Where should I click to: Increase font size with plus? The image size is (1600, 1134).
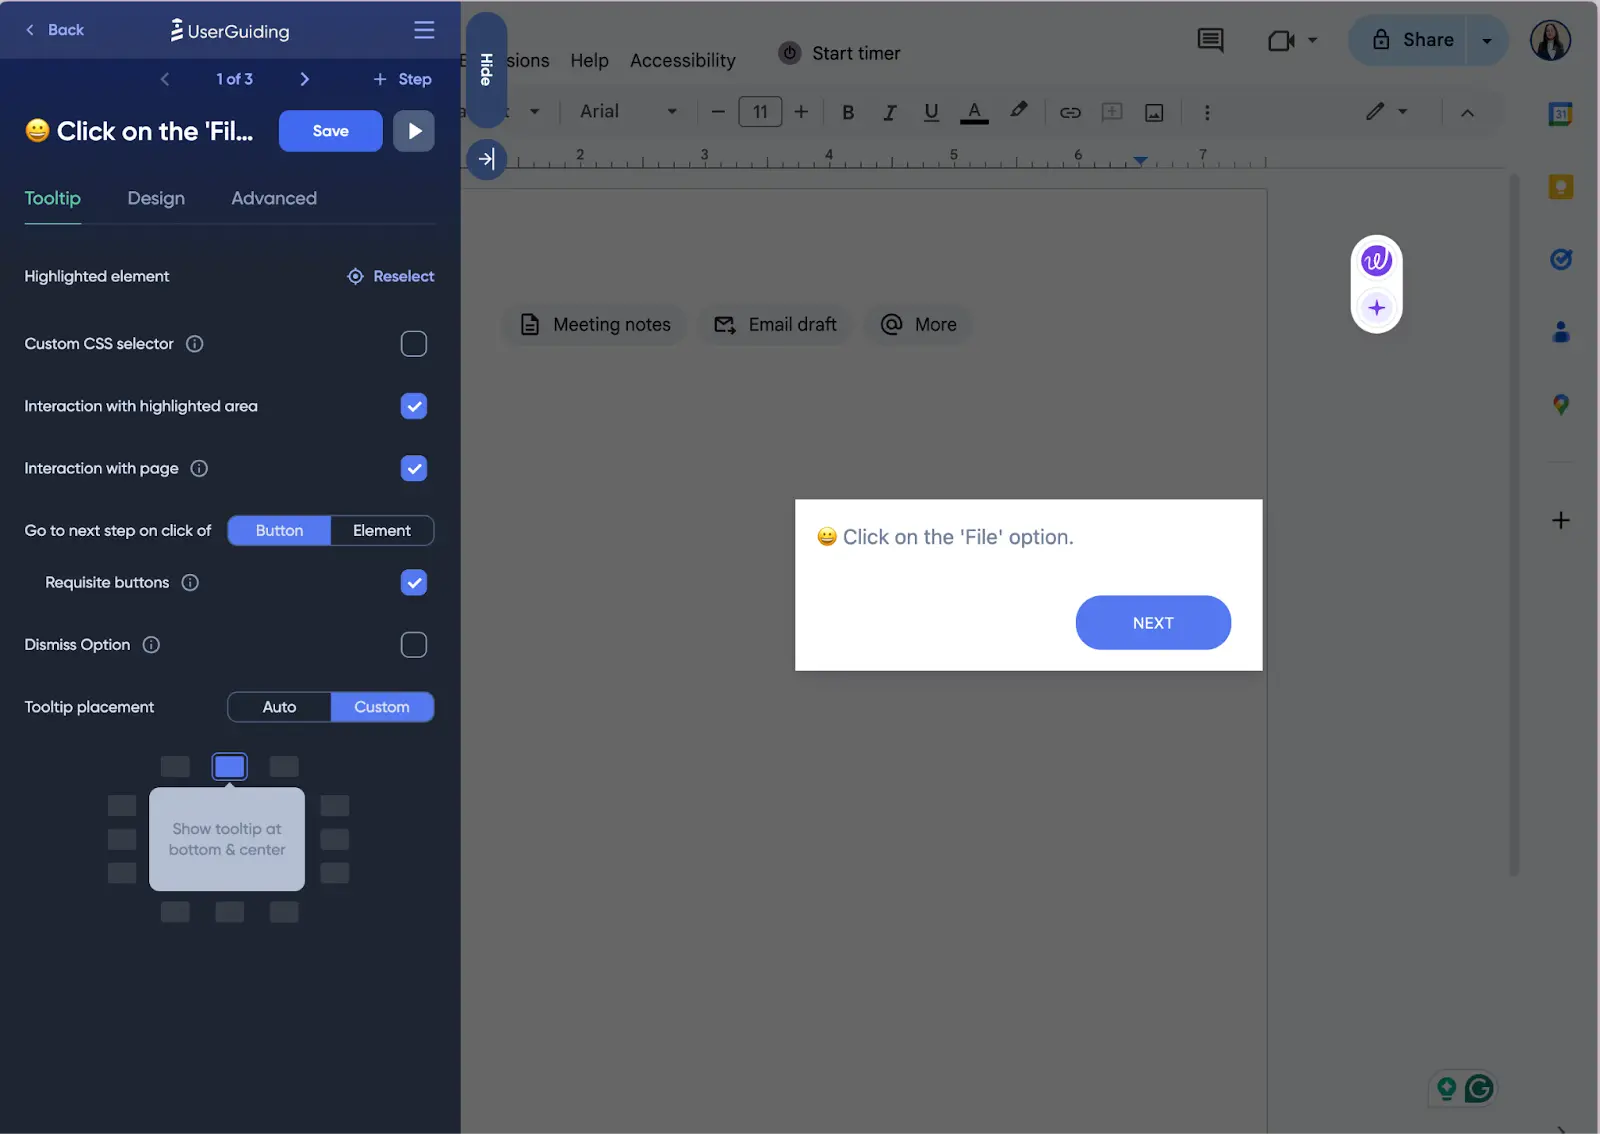(x=801, y=112)
